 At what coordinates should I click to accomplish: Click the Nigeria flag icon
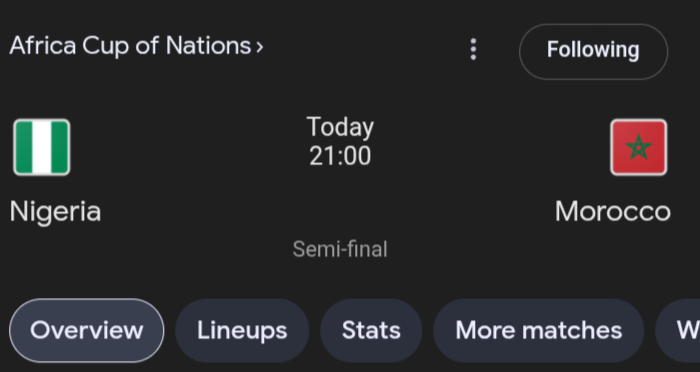[x=42, y=147]
